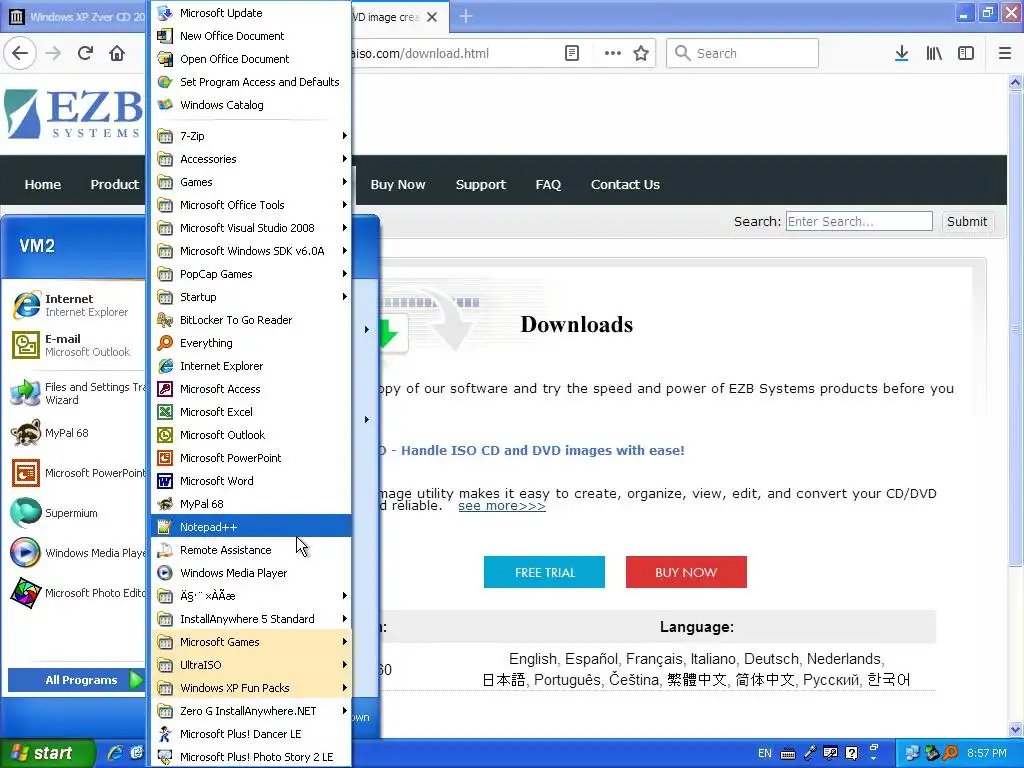This screenshot has width=1024, height=768.
Task: Open Windows Catalog entry
Action: click(251, 105)
